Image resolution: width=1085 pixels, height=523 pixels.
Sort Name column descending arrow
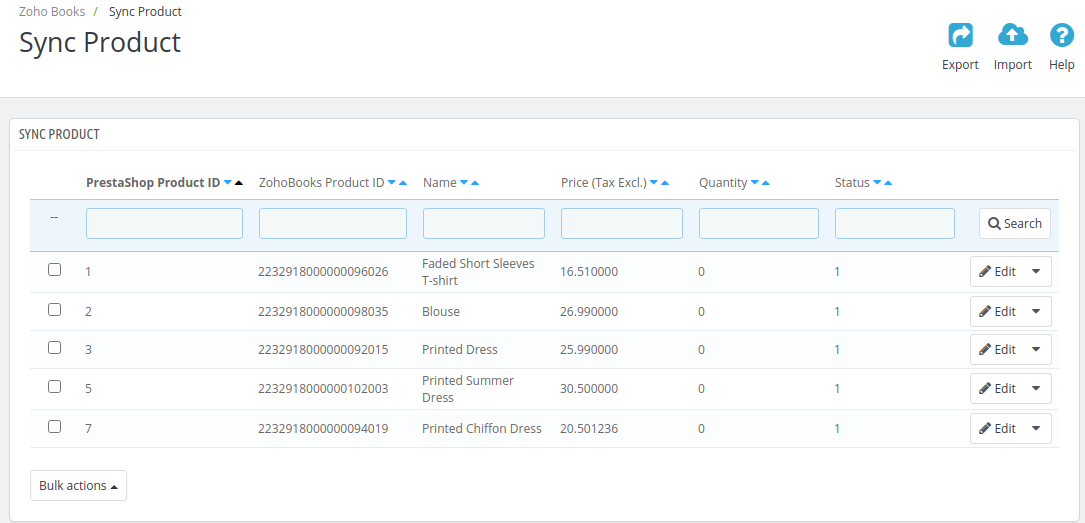pos(464,183)
